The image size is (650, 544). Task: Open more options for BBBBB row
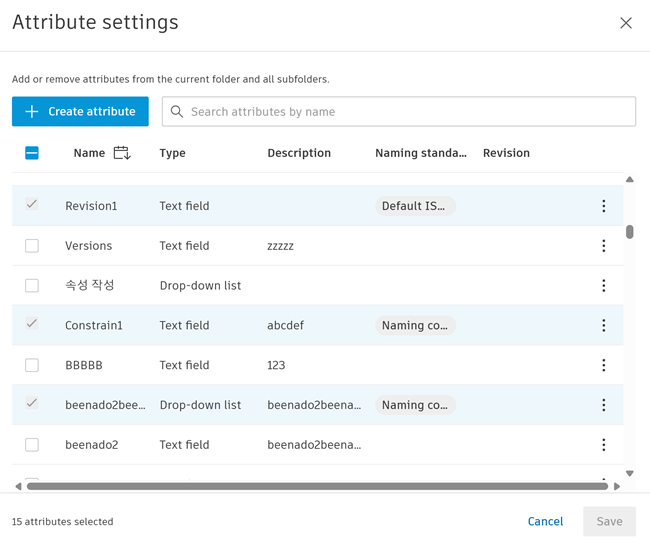[603, 365]
